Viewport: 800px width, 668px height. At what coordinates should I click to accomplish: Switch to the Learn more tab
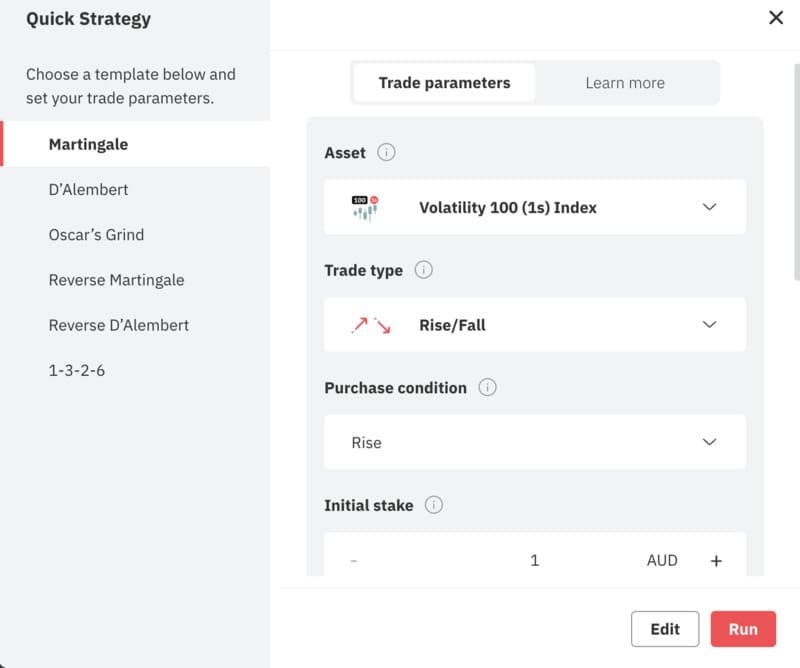point(625,83)
